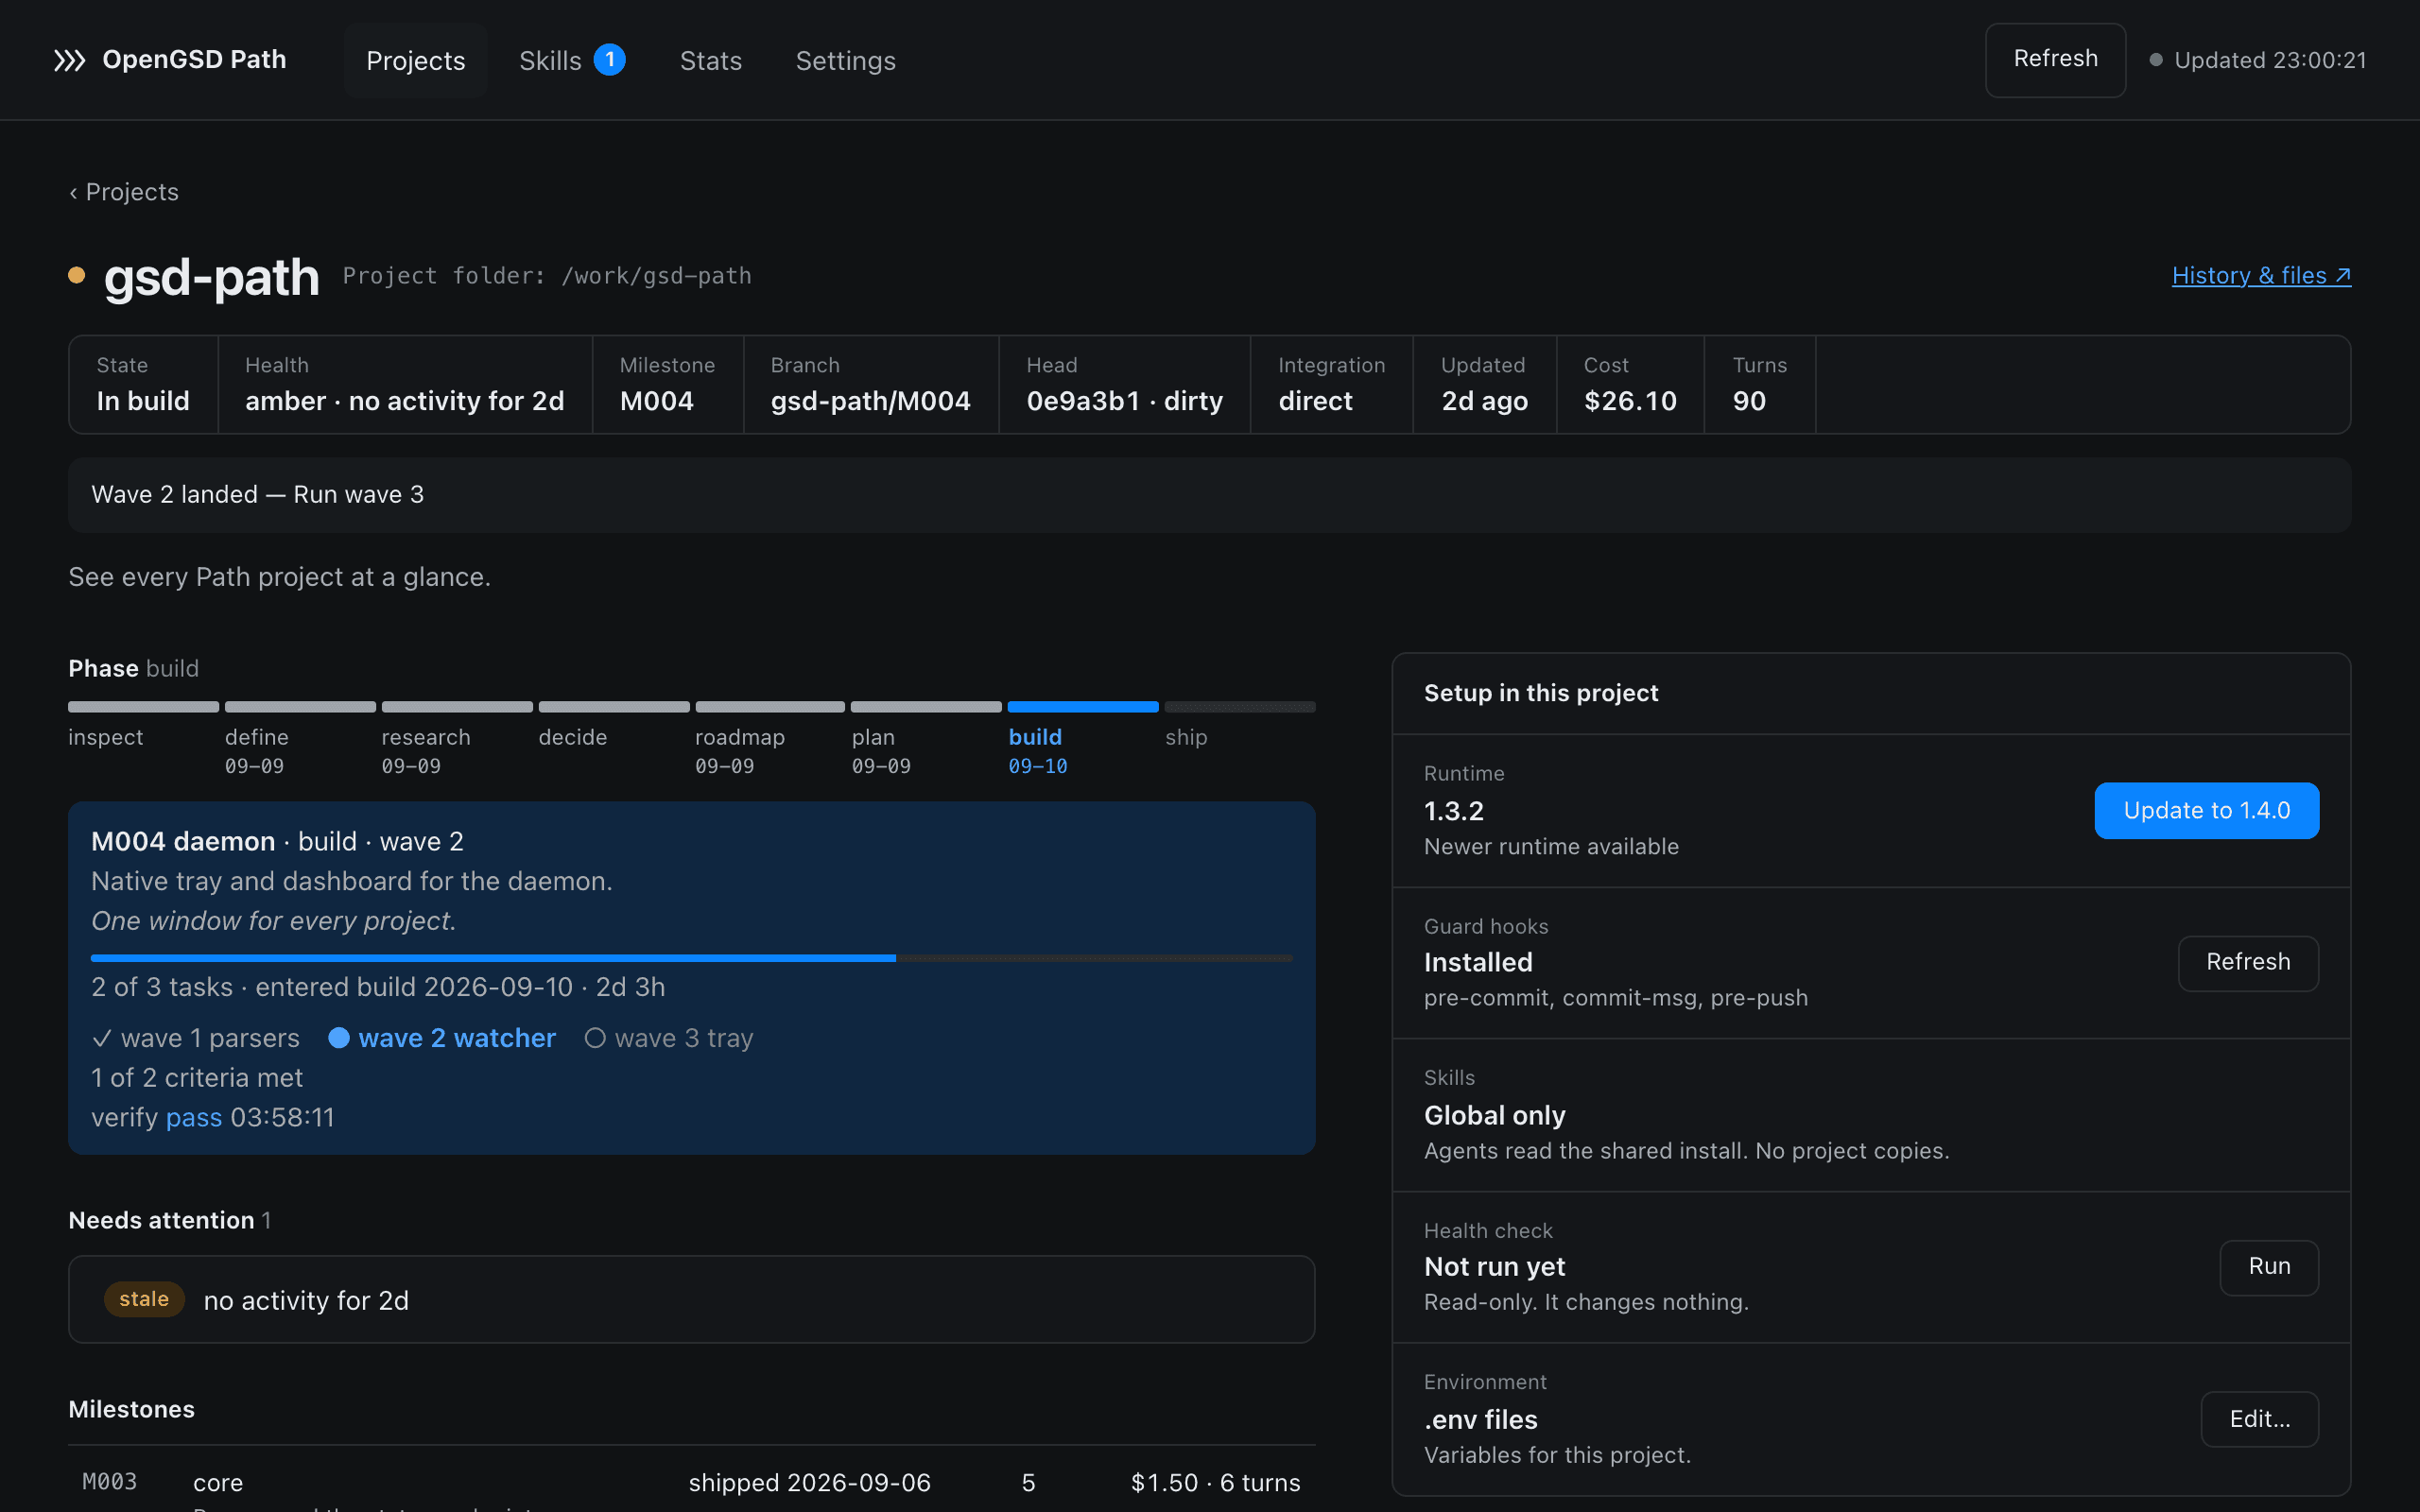The image size is (2420, 1512).
Task: Select the research phase segment bar
Action: 457,707
